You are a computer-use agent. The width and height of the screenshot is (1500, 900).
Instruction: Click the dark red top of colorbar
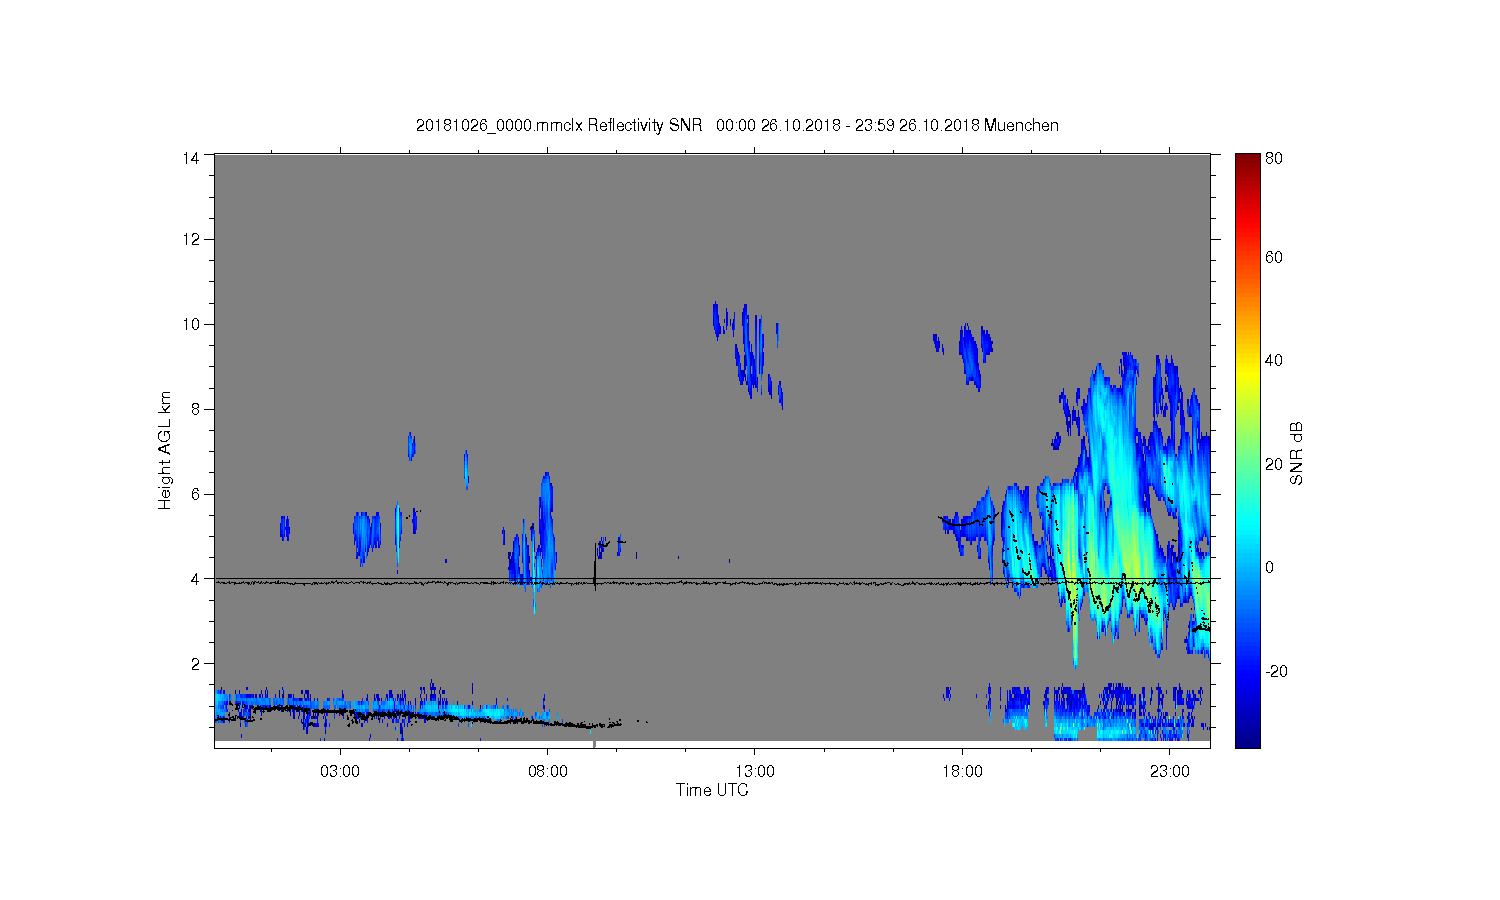pos(1247,160)
